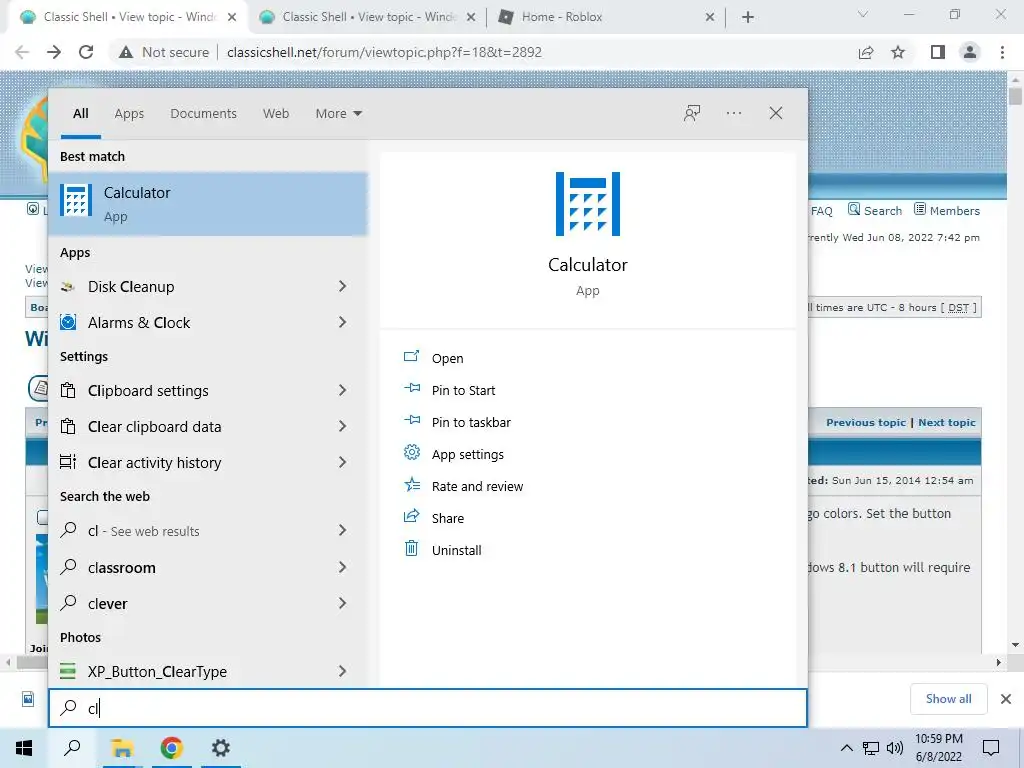This screenshot has width=1024, height=768.
Task: Click the Clear clipboard data icon
Action: [x=68, y=426]
